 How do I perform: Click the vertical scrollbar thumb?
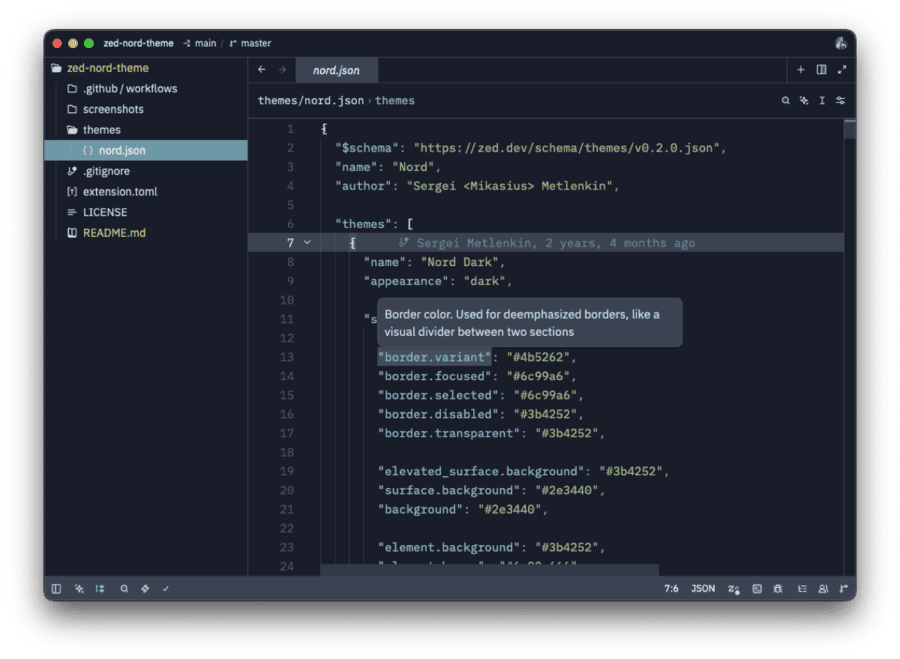click(x=849, y=129)
